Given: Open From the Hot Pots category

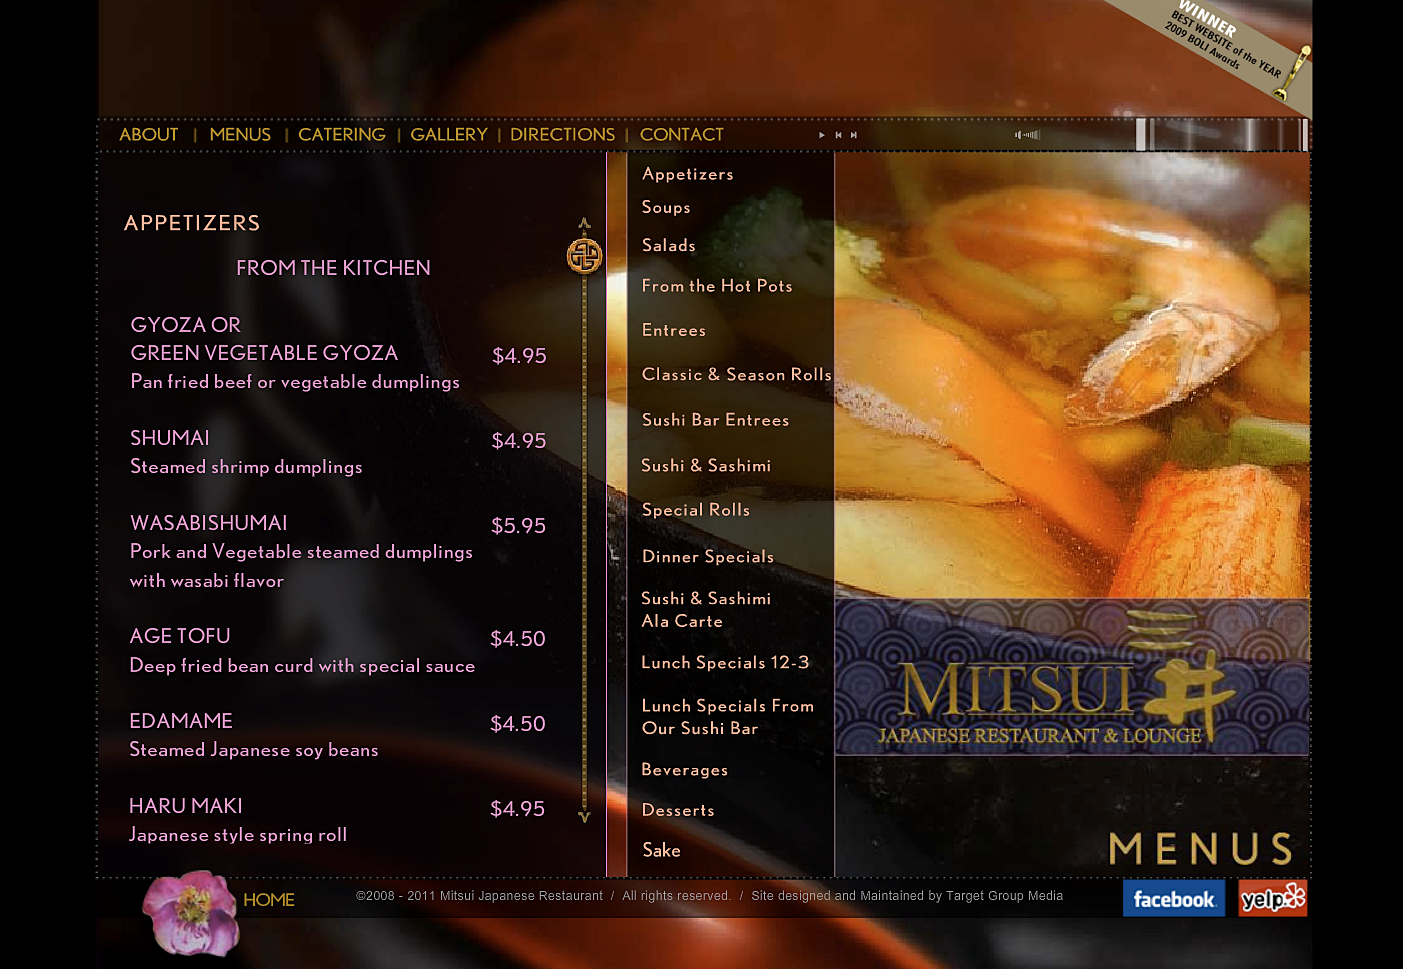Looking at the screenshot, I should point(717,286).
